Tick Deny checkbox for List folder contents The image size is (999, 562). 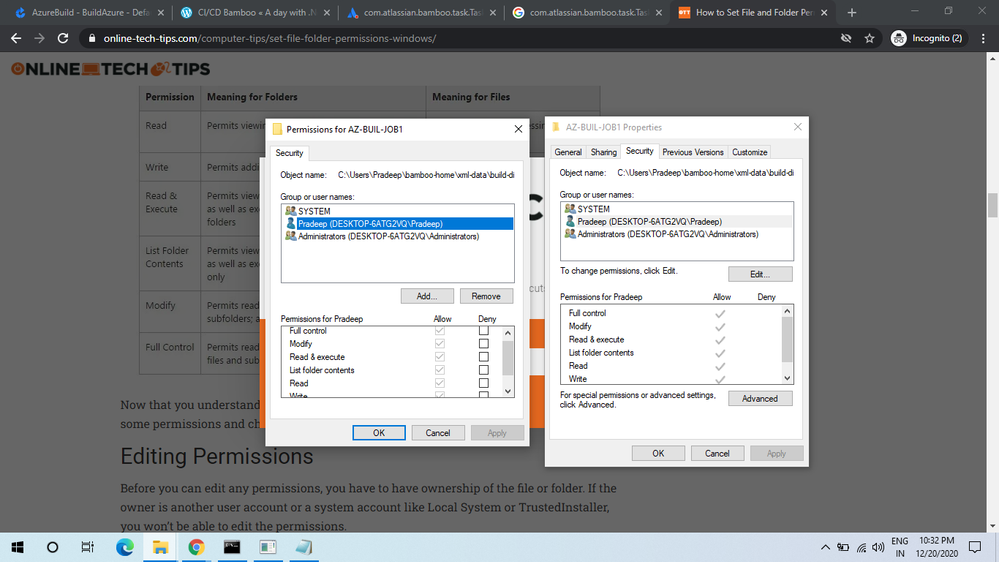(x=484, y=370)
